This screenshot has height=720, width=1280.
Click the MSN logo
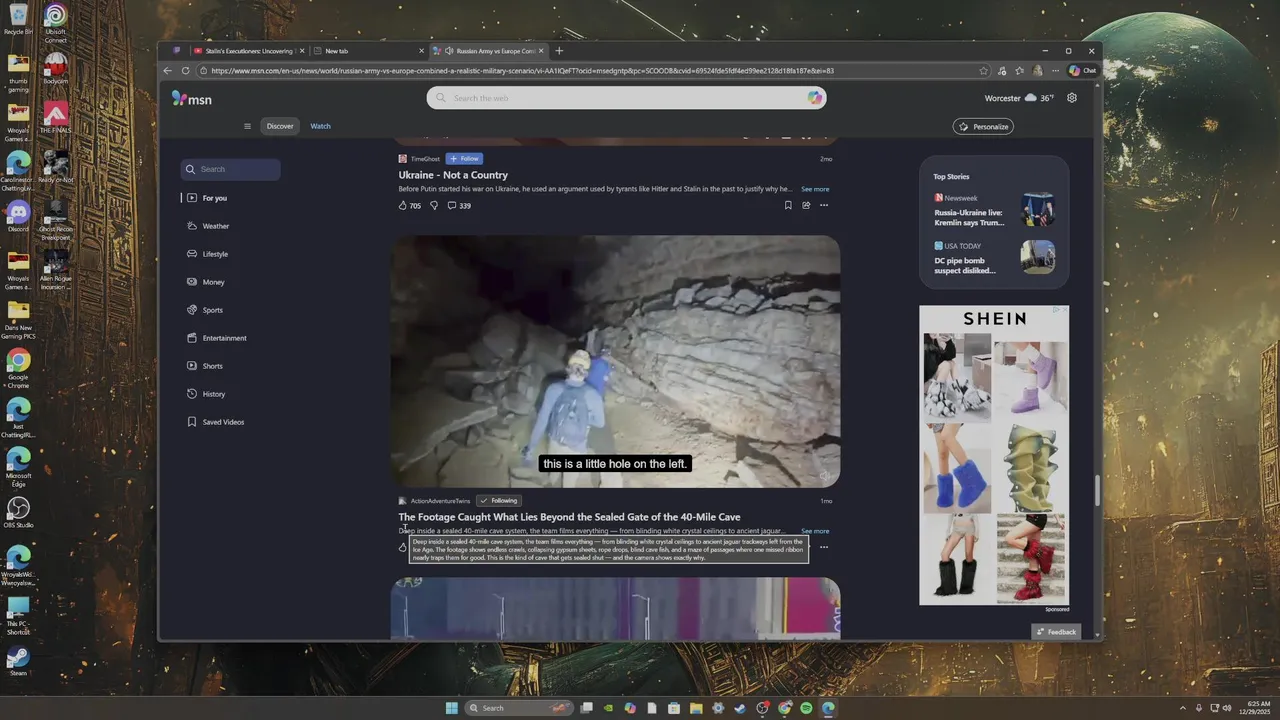pos(191,98)
